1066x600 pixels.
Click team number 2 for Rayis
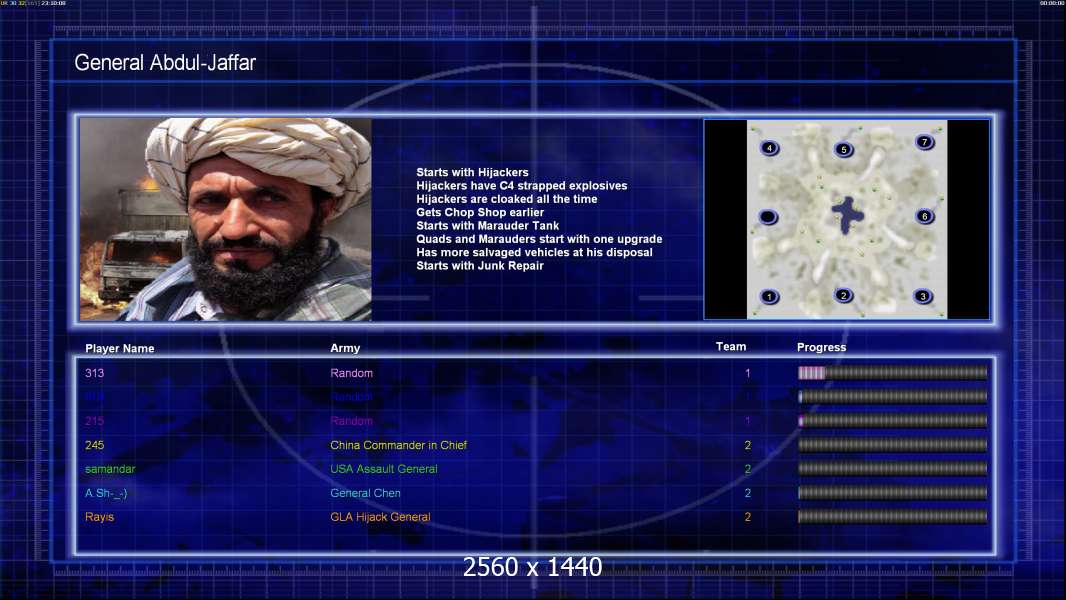(x=748, y=517)
